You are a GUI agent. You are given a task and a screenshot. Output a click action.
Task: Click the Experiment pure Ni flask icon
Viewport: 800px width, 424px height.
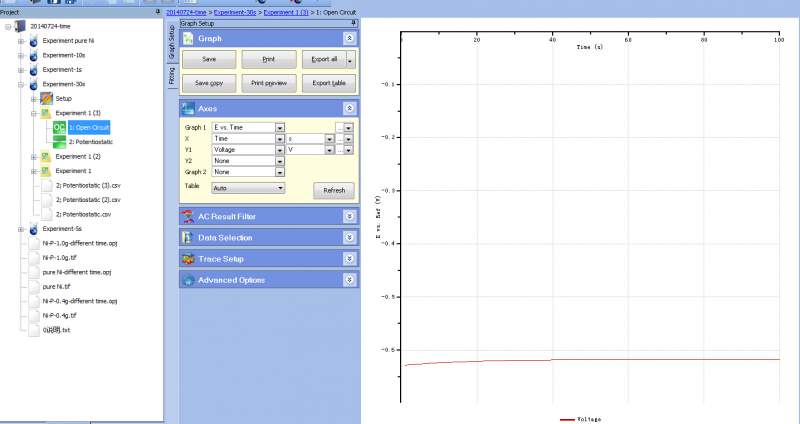pos(34,41)
